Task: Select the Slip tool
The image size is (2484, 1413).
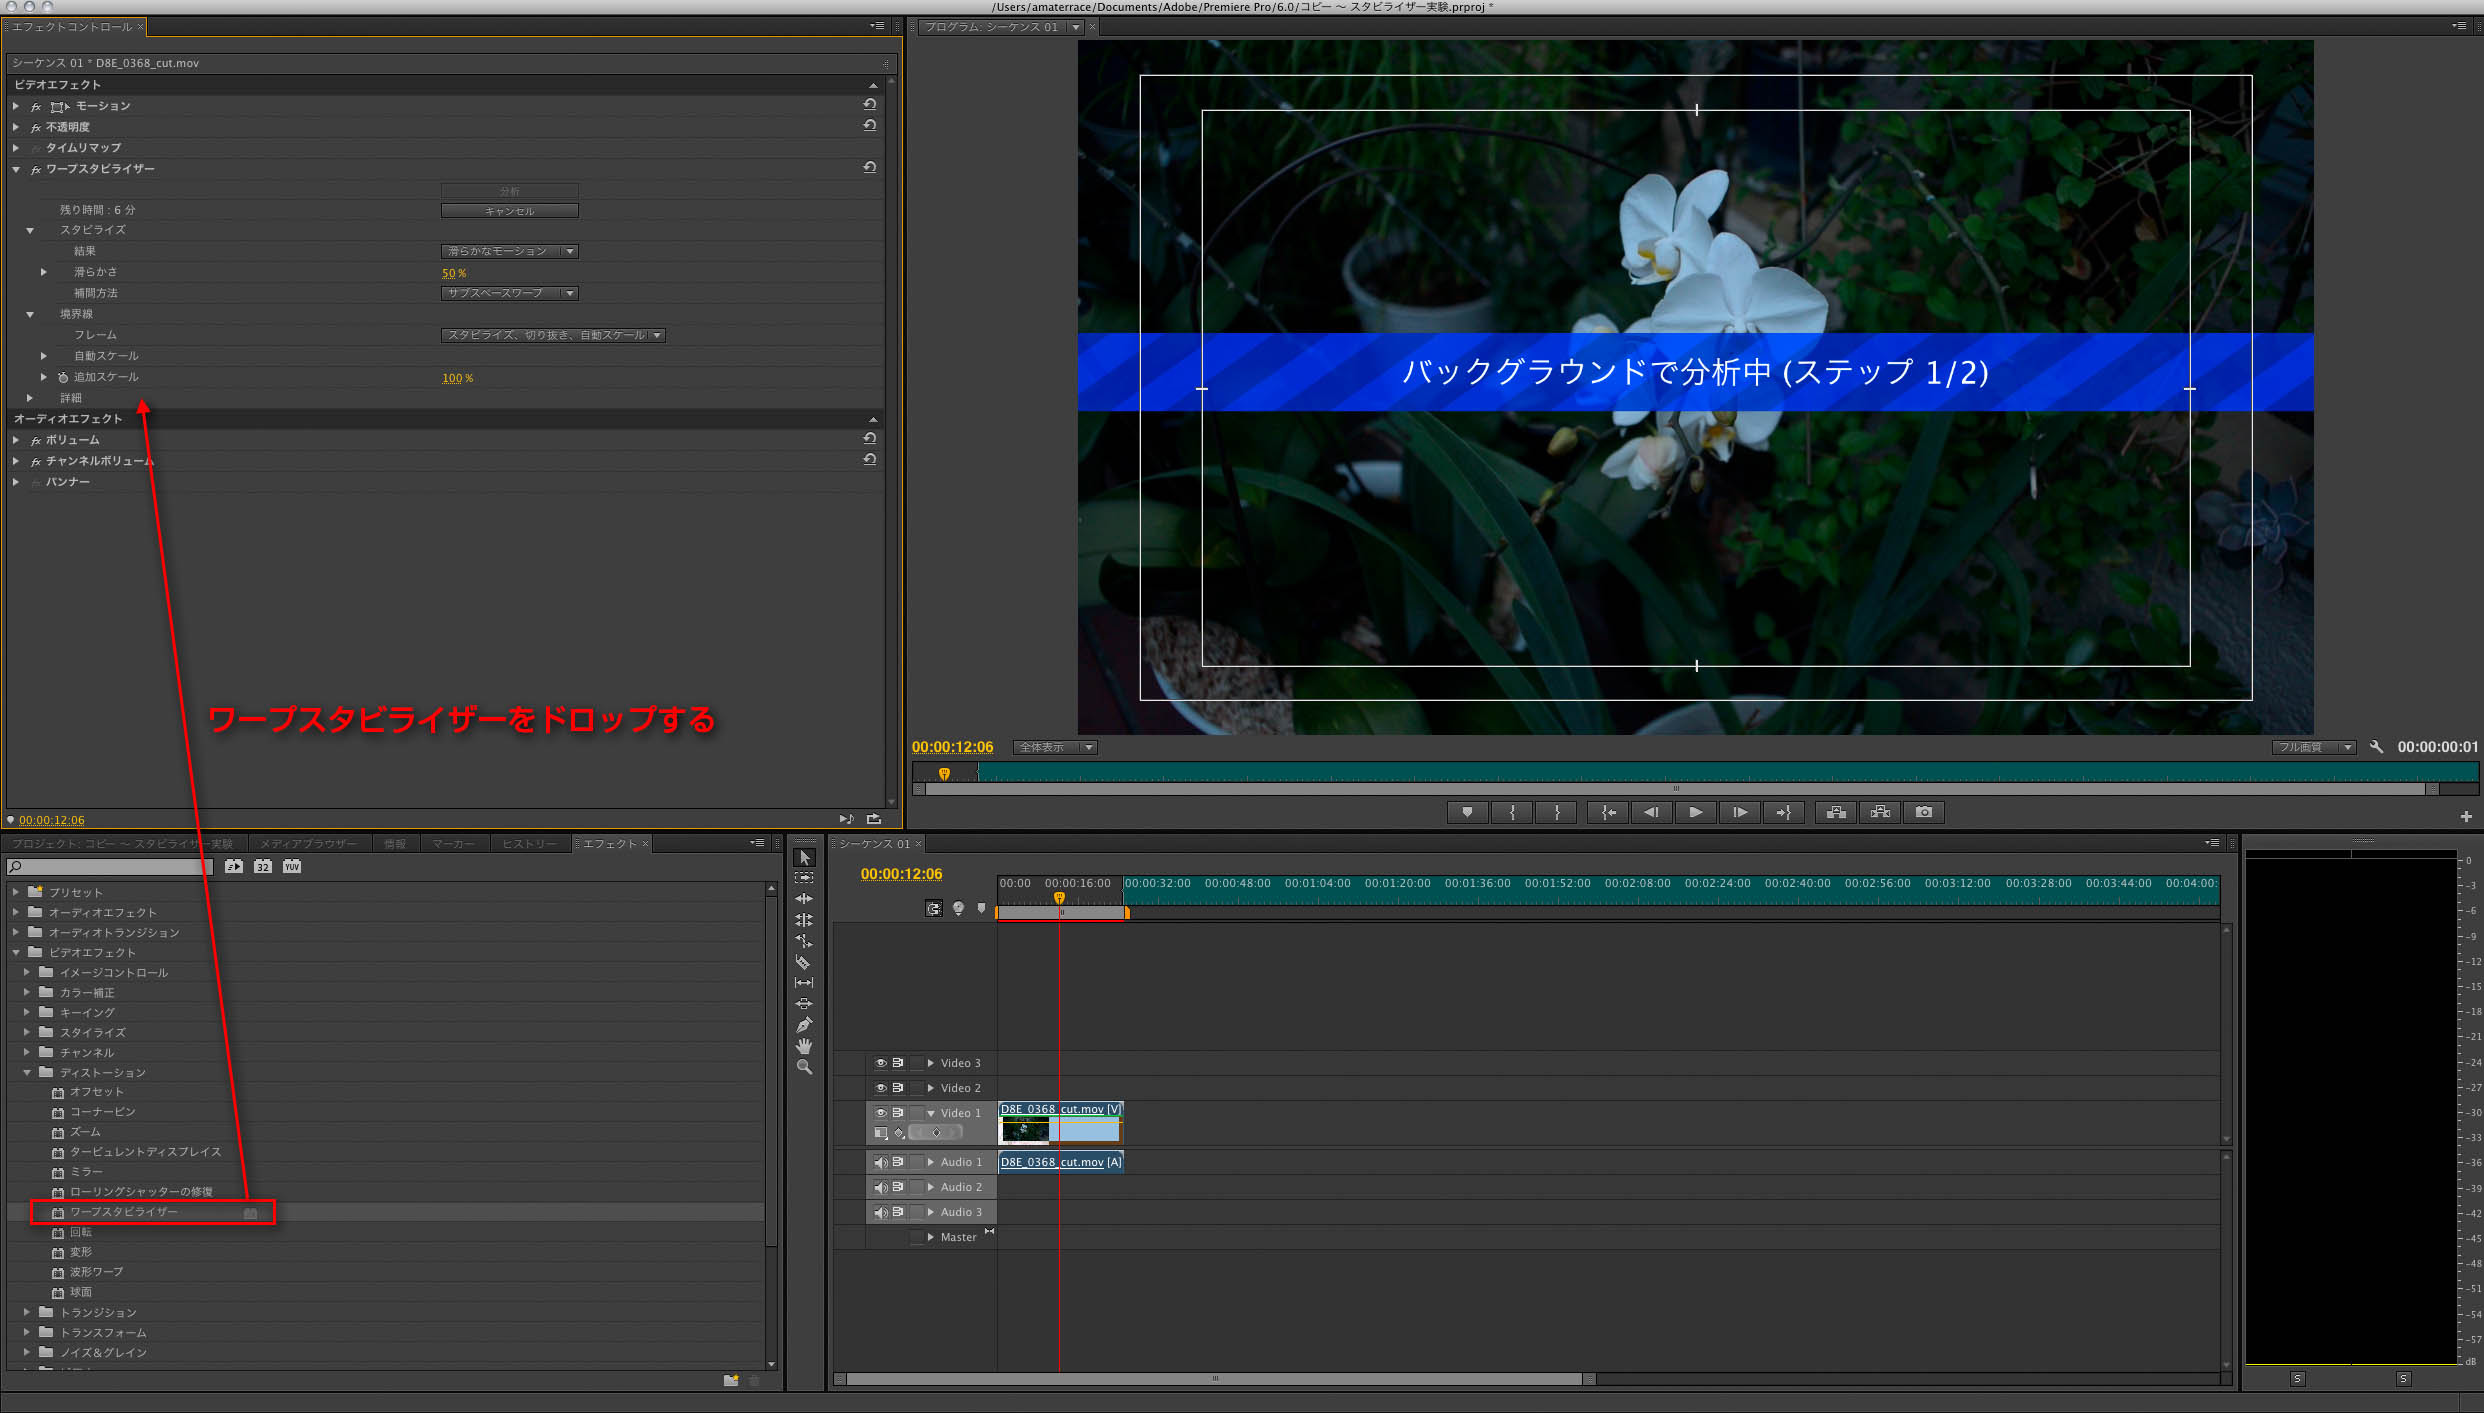Action: [804, 983]
